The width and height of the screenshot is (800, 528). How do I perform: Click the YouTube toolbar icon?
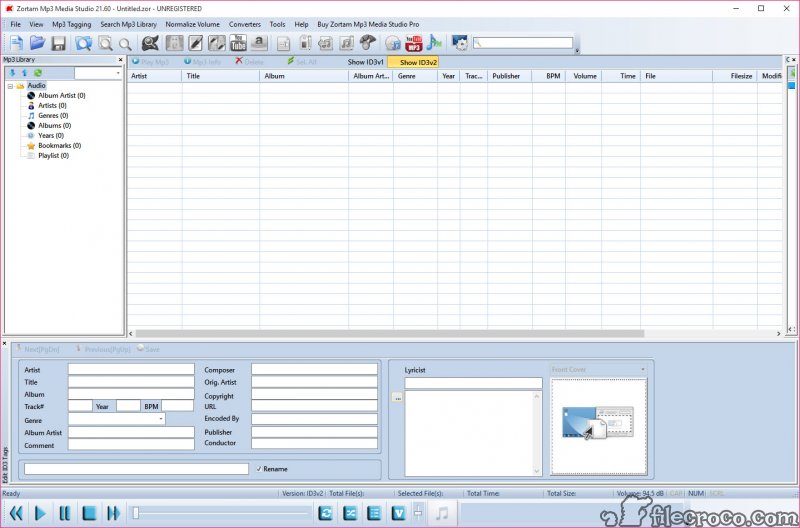tap(238, 43)
